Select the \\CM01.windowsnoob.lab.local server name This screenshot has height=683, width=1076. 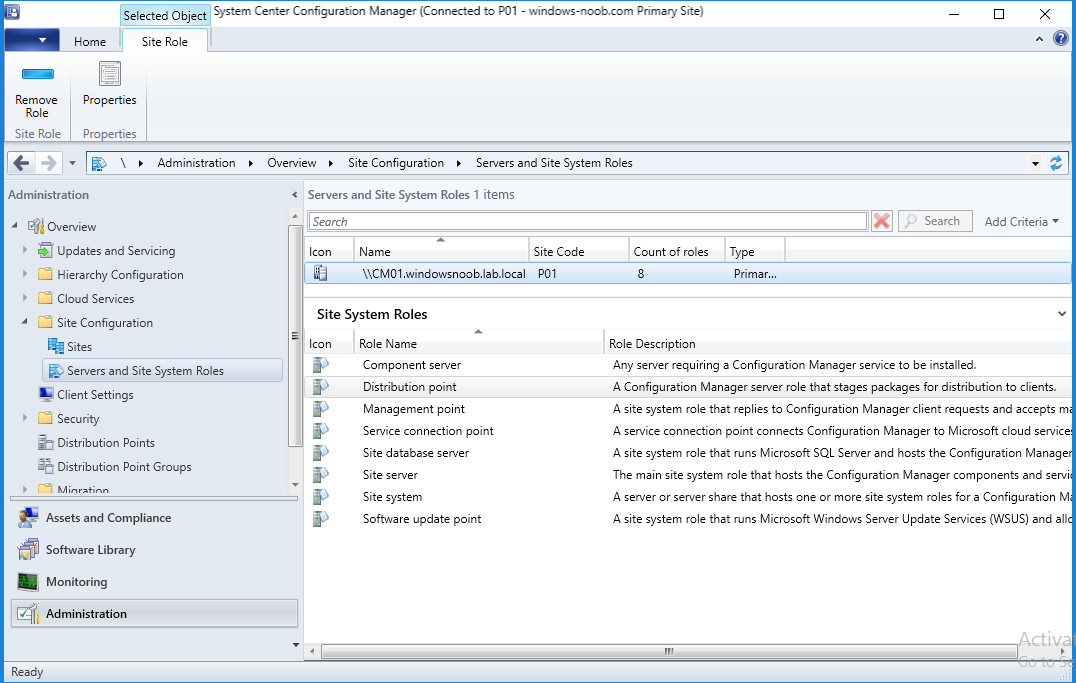coord(444,274)
